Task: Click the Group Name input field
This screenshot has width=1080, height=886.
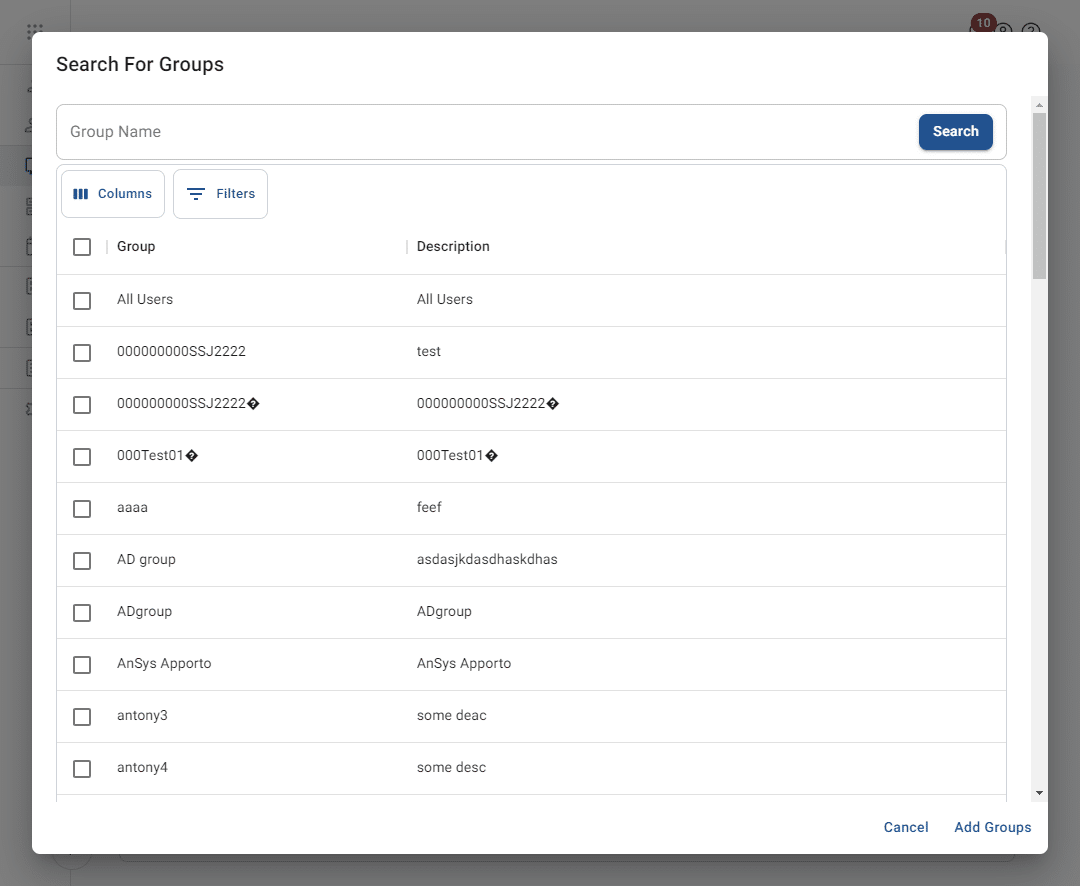Action: 400,131
